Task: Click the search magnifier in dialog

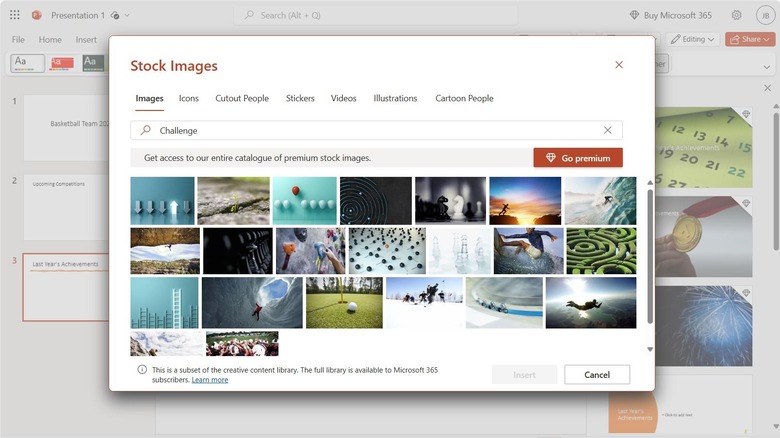Action: click(x=145, y=130)
